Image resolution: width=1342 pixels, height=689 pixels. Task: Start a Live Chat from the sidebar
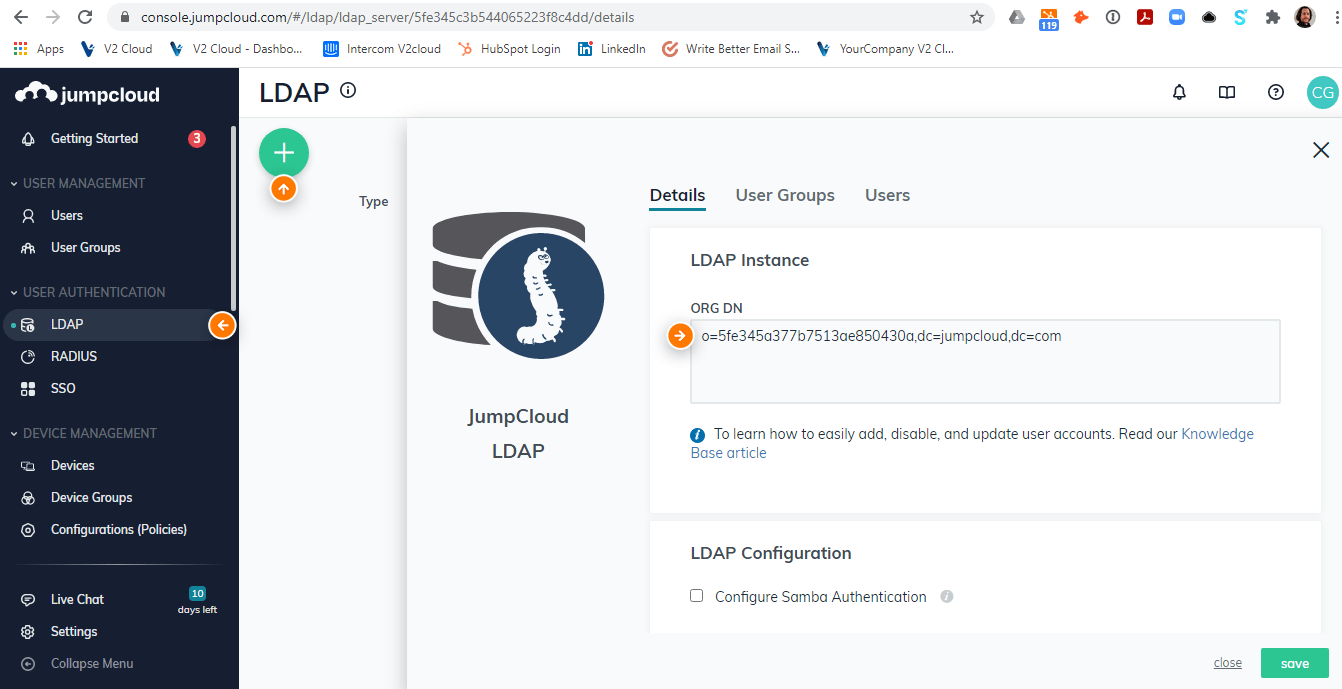(77, 599)
